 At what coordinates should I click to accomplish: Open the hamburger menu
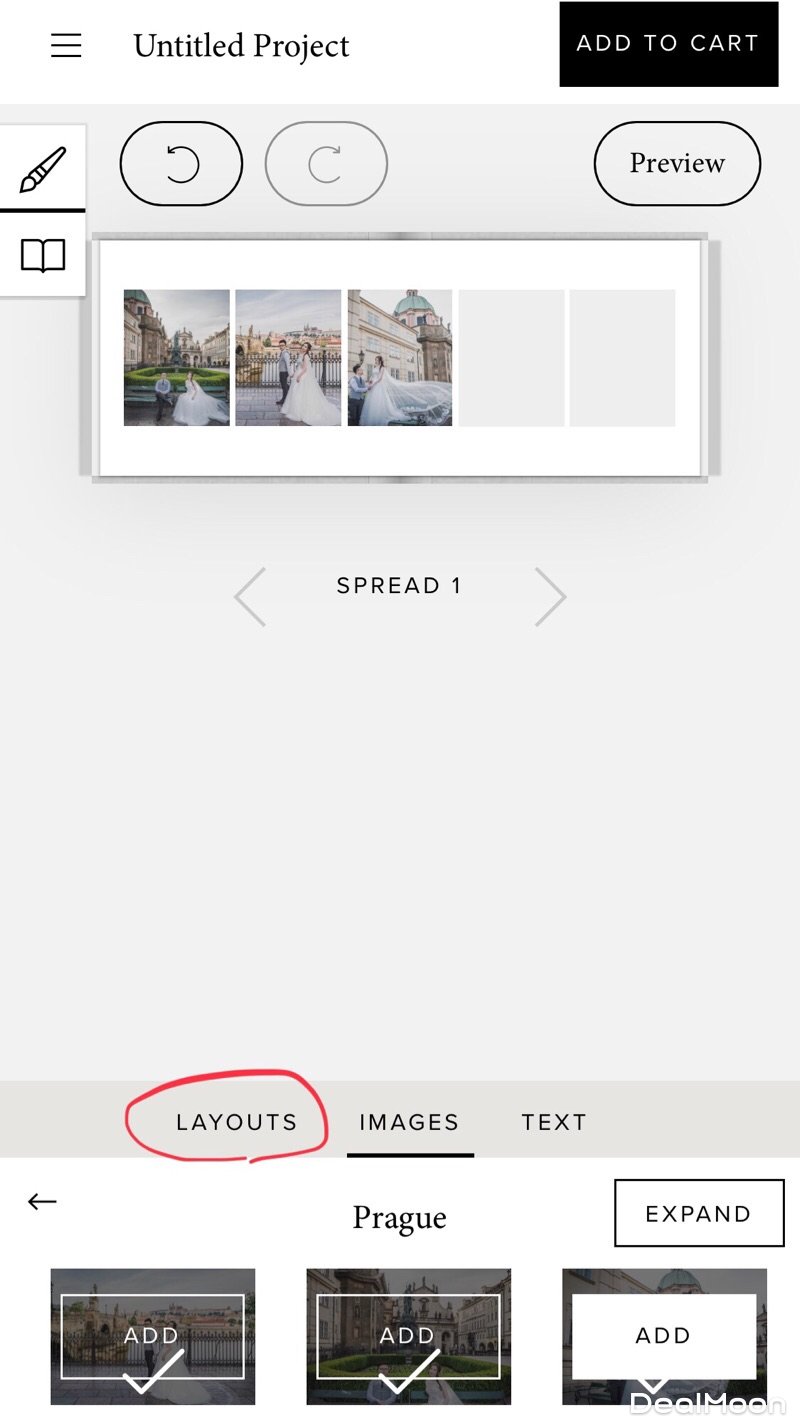66,46
